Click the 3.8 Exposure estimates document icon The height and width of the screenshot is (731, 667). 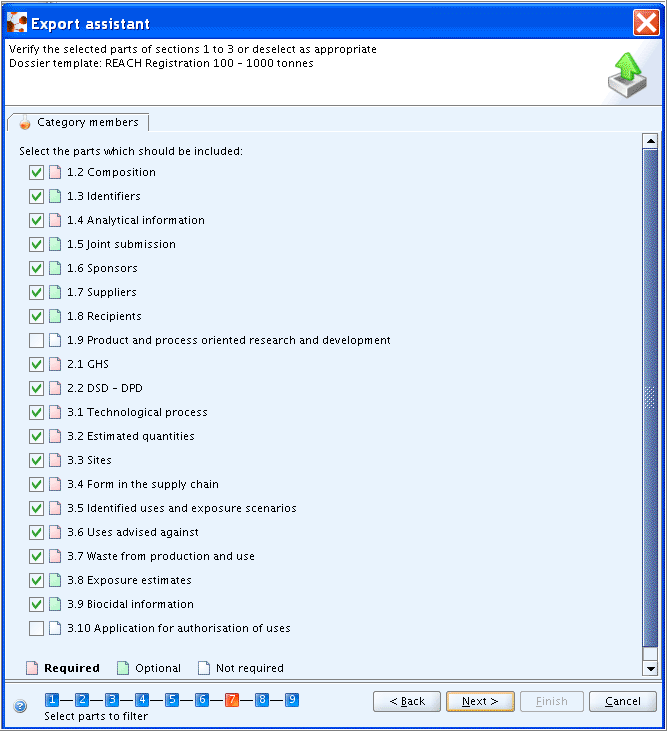pyautogui.click(x=55, y=580)
